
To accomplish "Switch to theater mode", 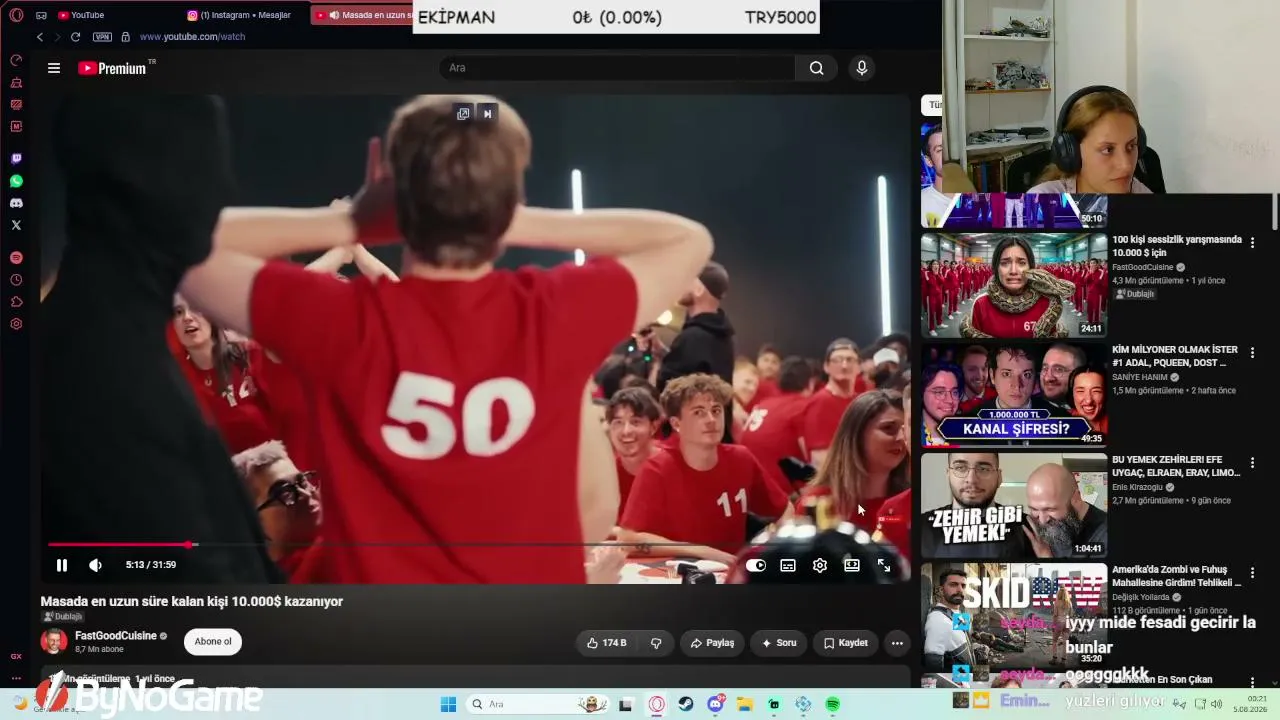I will (x=852, y=565).
